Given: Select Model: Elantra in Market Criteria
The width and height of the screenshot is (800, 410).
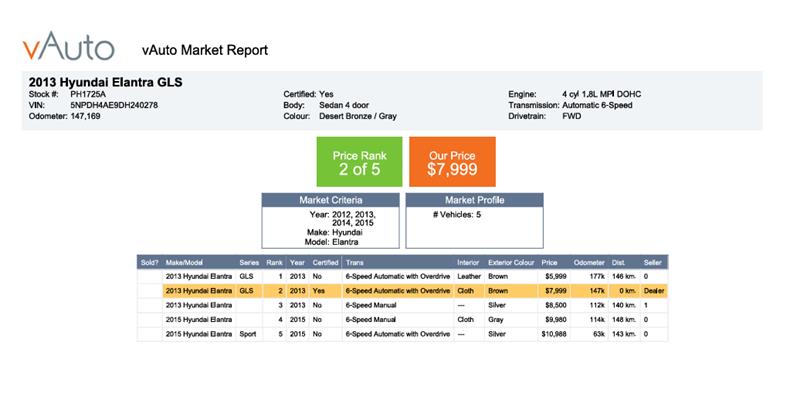Looking at the screenshot, I should [x=332, y=242].
